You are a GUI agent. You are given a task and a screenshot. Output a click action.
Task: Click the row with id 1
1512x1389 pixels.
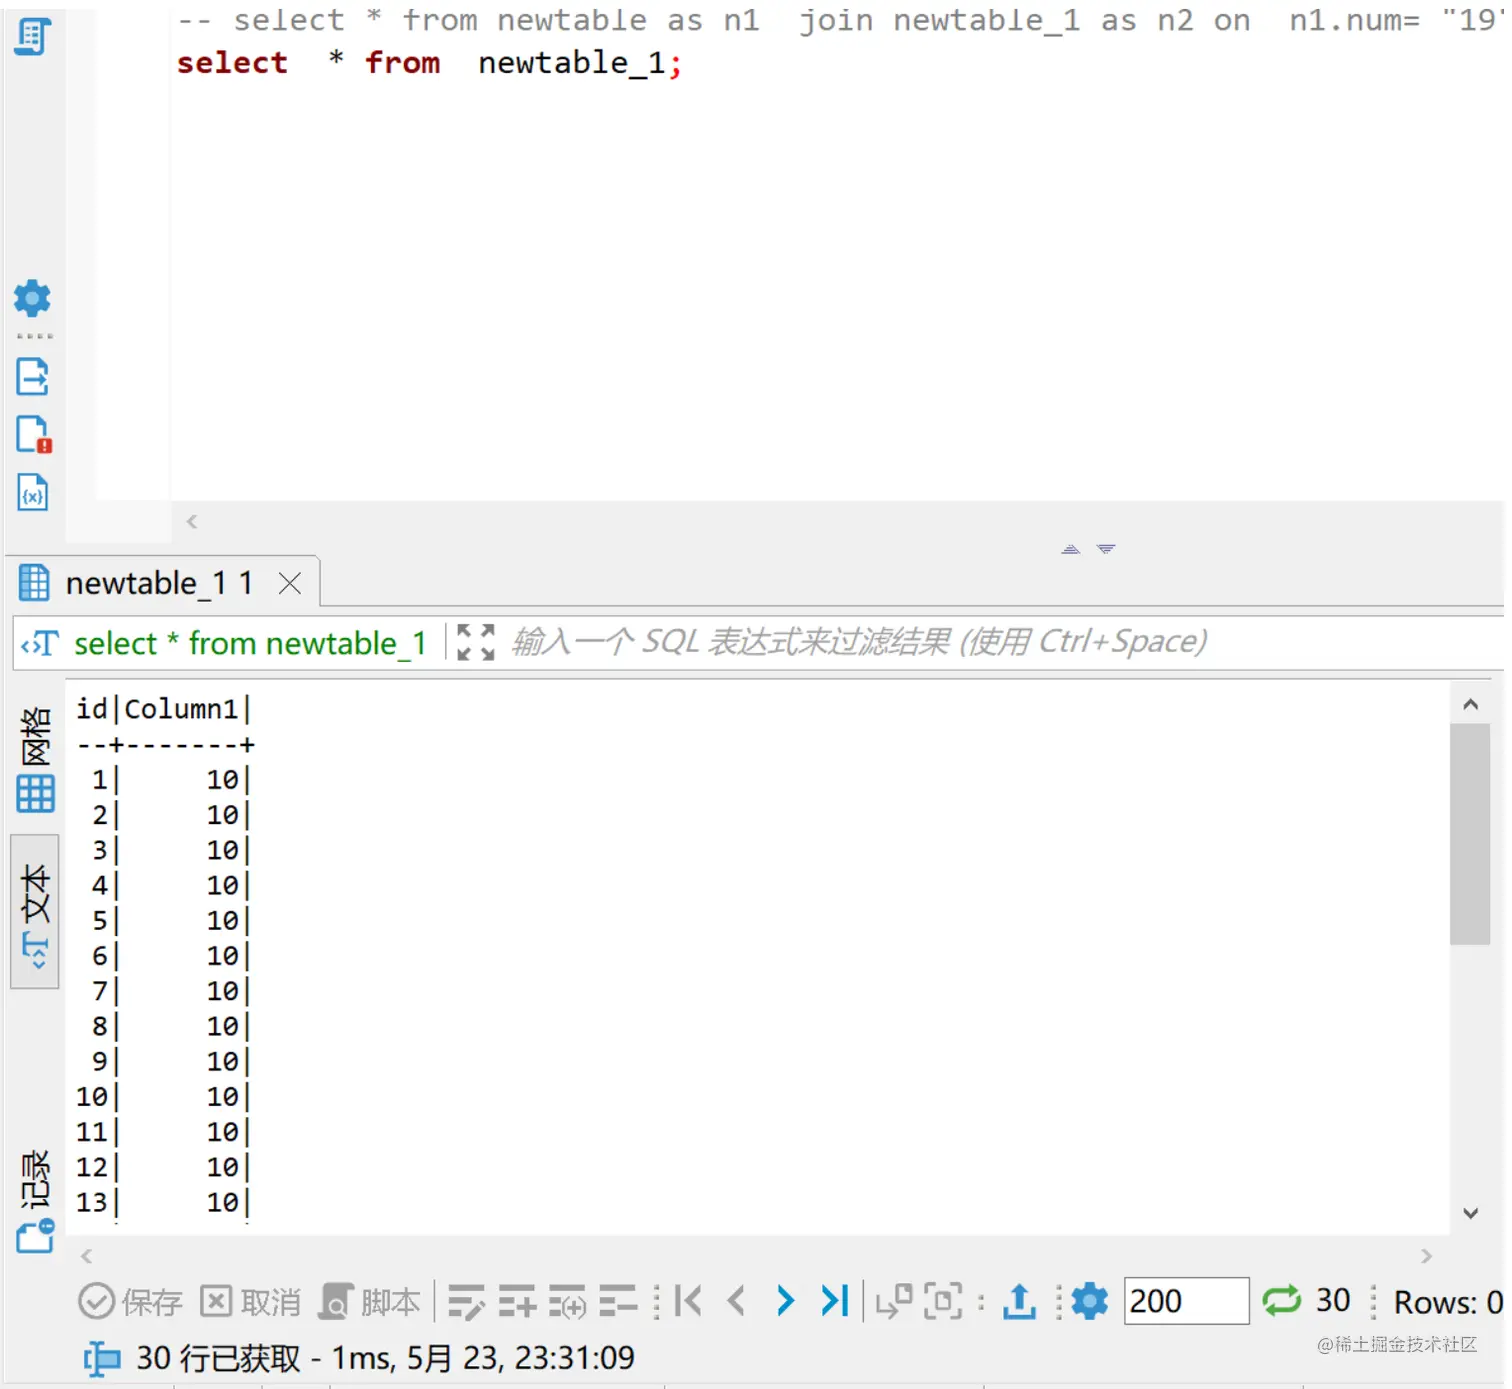coord(164,780)
